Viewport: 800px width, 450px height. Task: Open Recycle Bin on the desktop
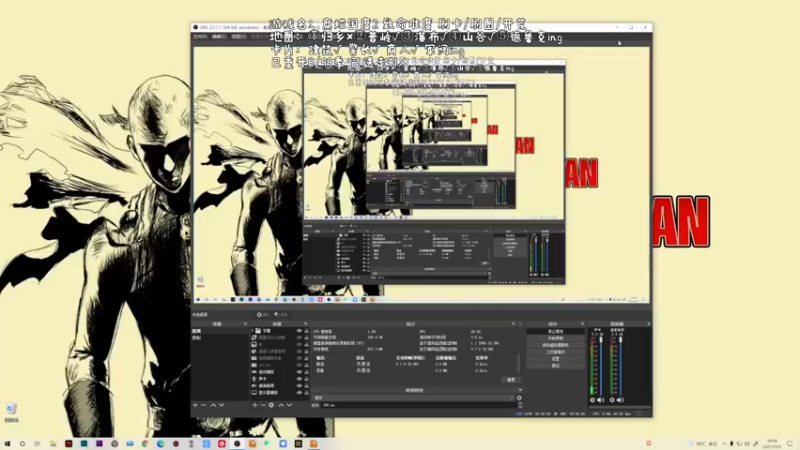pyautogui.click(x=11, y=412)
